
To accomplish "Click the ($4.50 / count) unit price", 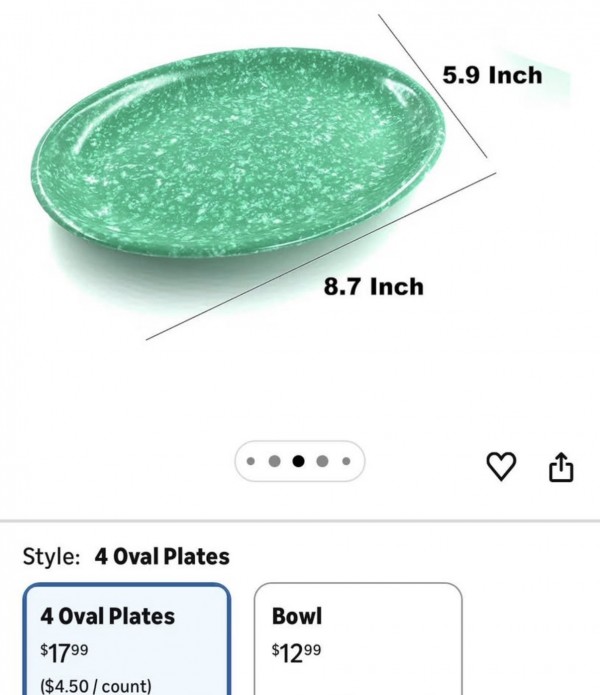I will tap(96, 686).
